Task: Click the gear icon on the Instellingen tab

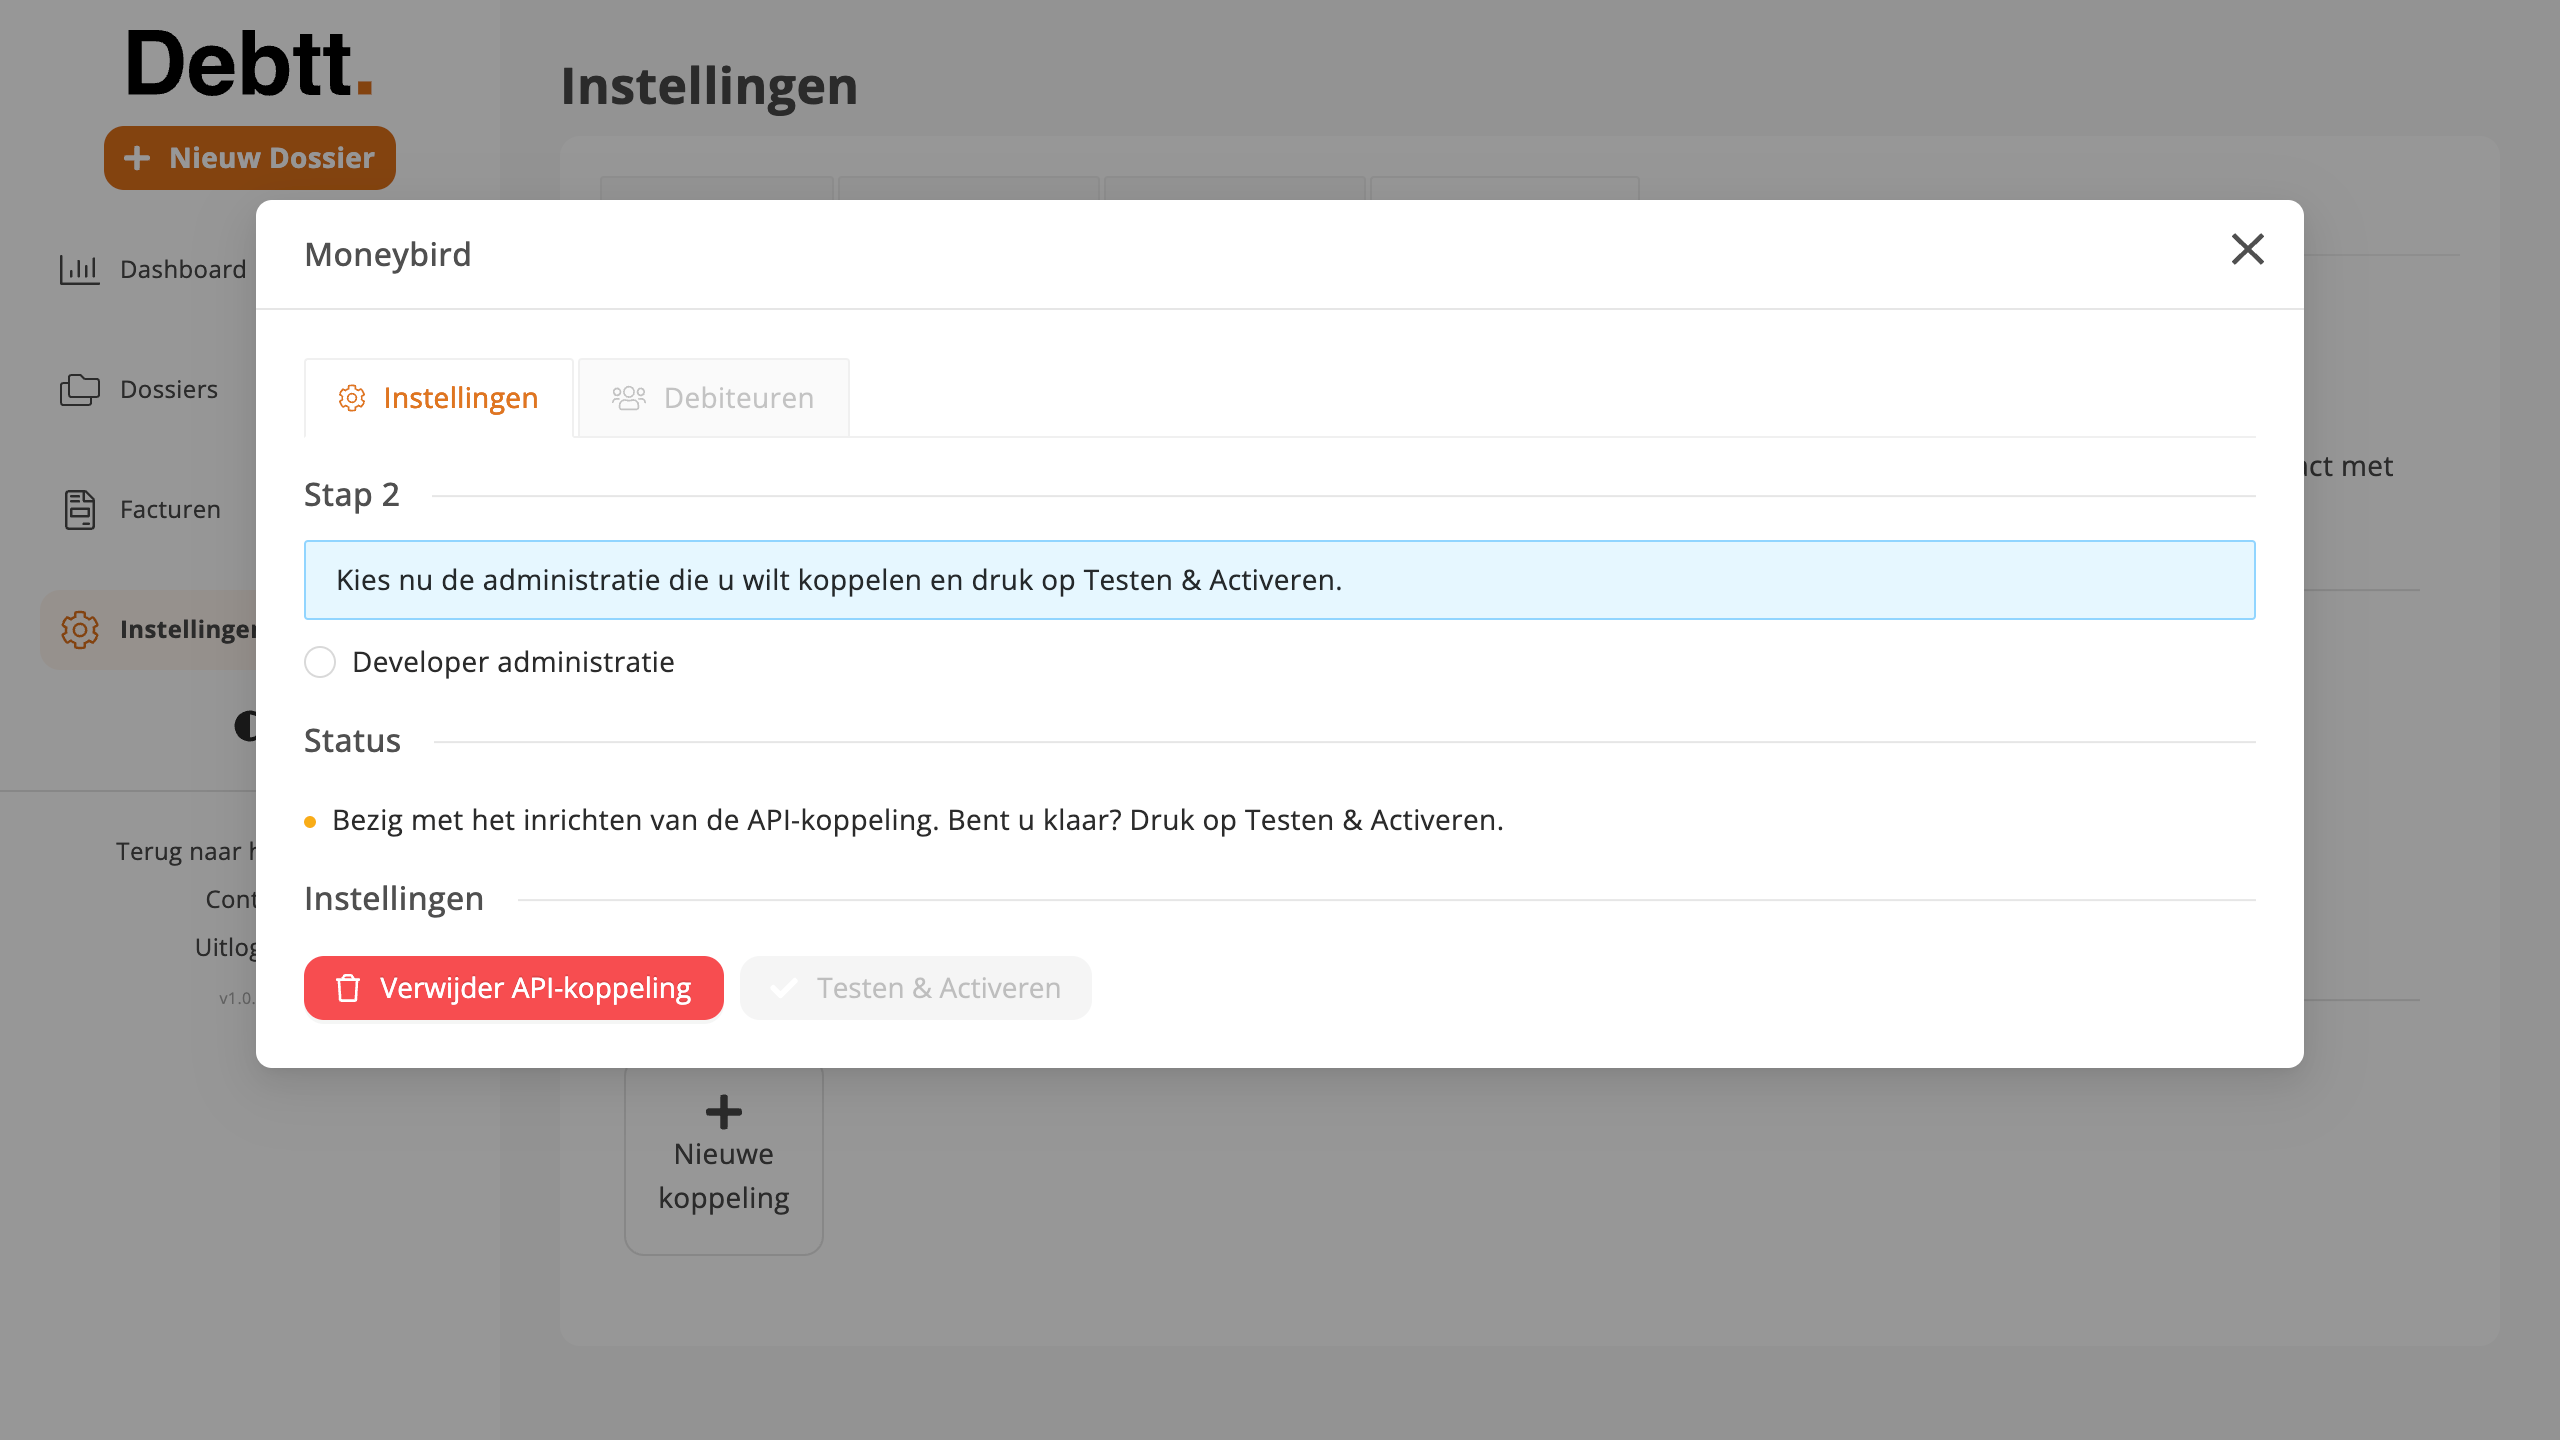Action: pos(351,398)
